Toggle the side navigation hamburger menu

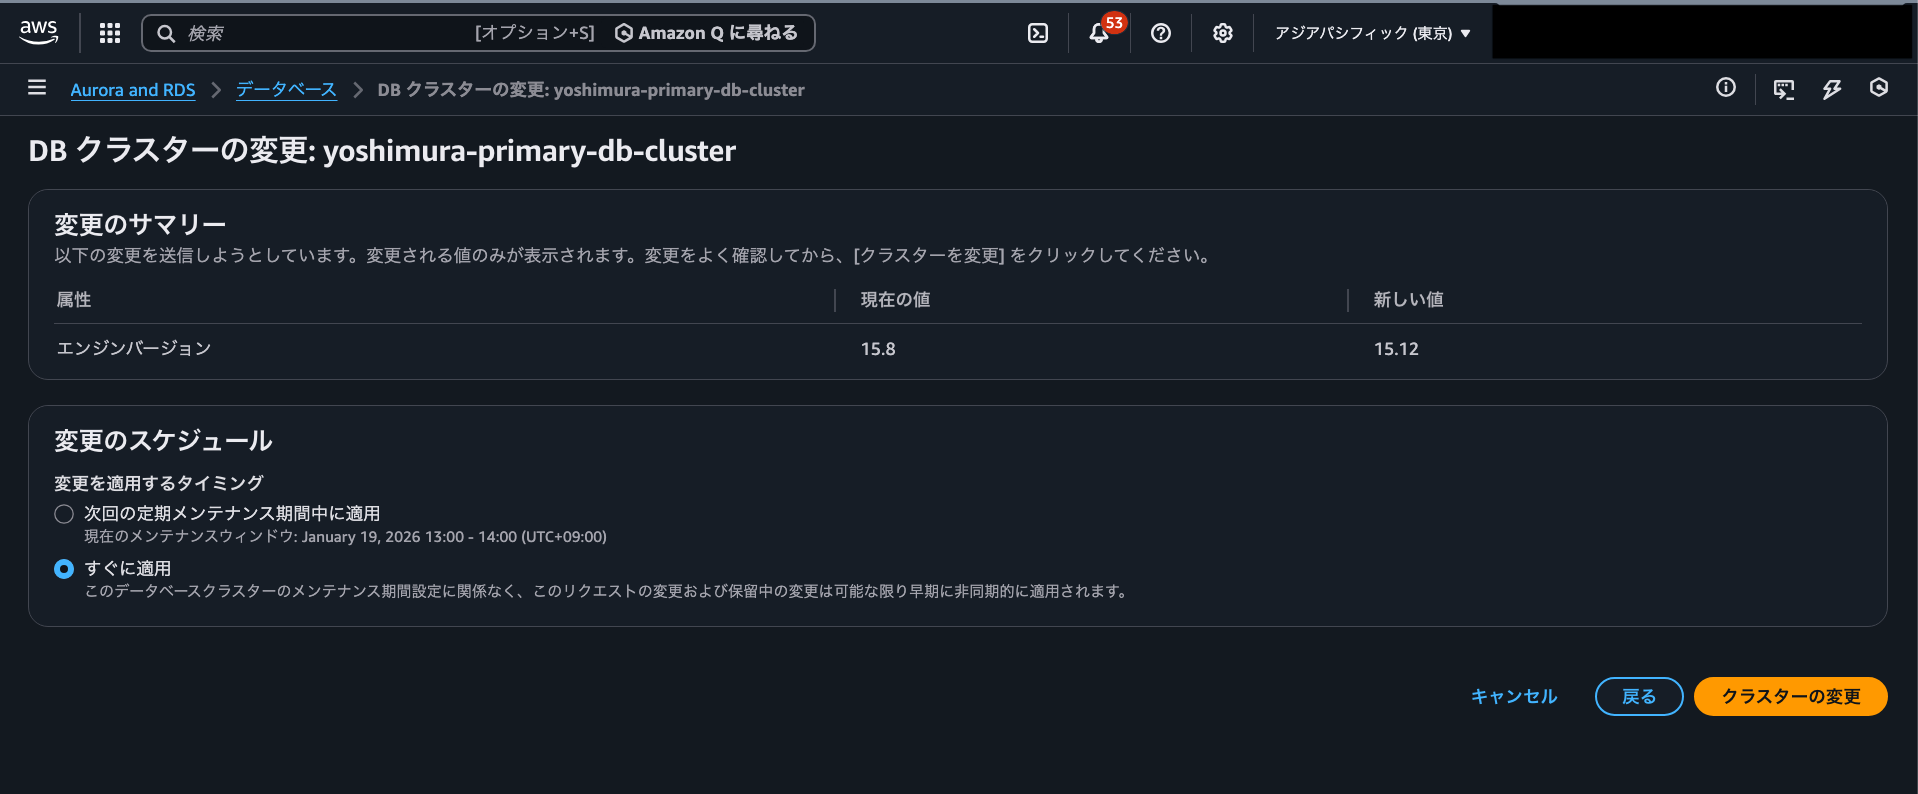[37, 88]
